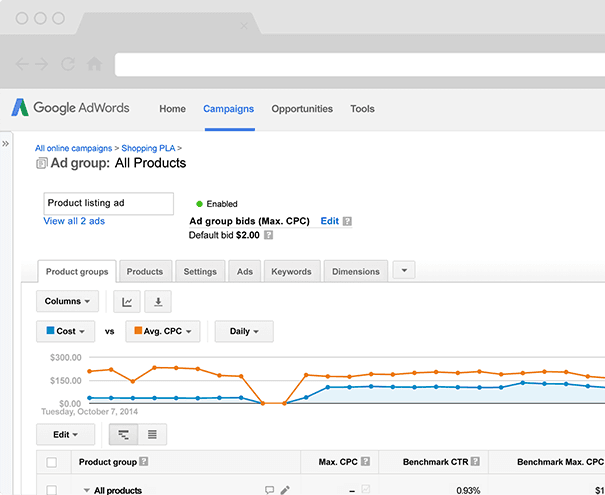Viewport: 605px width, 495px height.
Task: Open the Daily interval dropdown
Action: tap(243, 331)
